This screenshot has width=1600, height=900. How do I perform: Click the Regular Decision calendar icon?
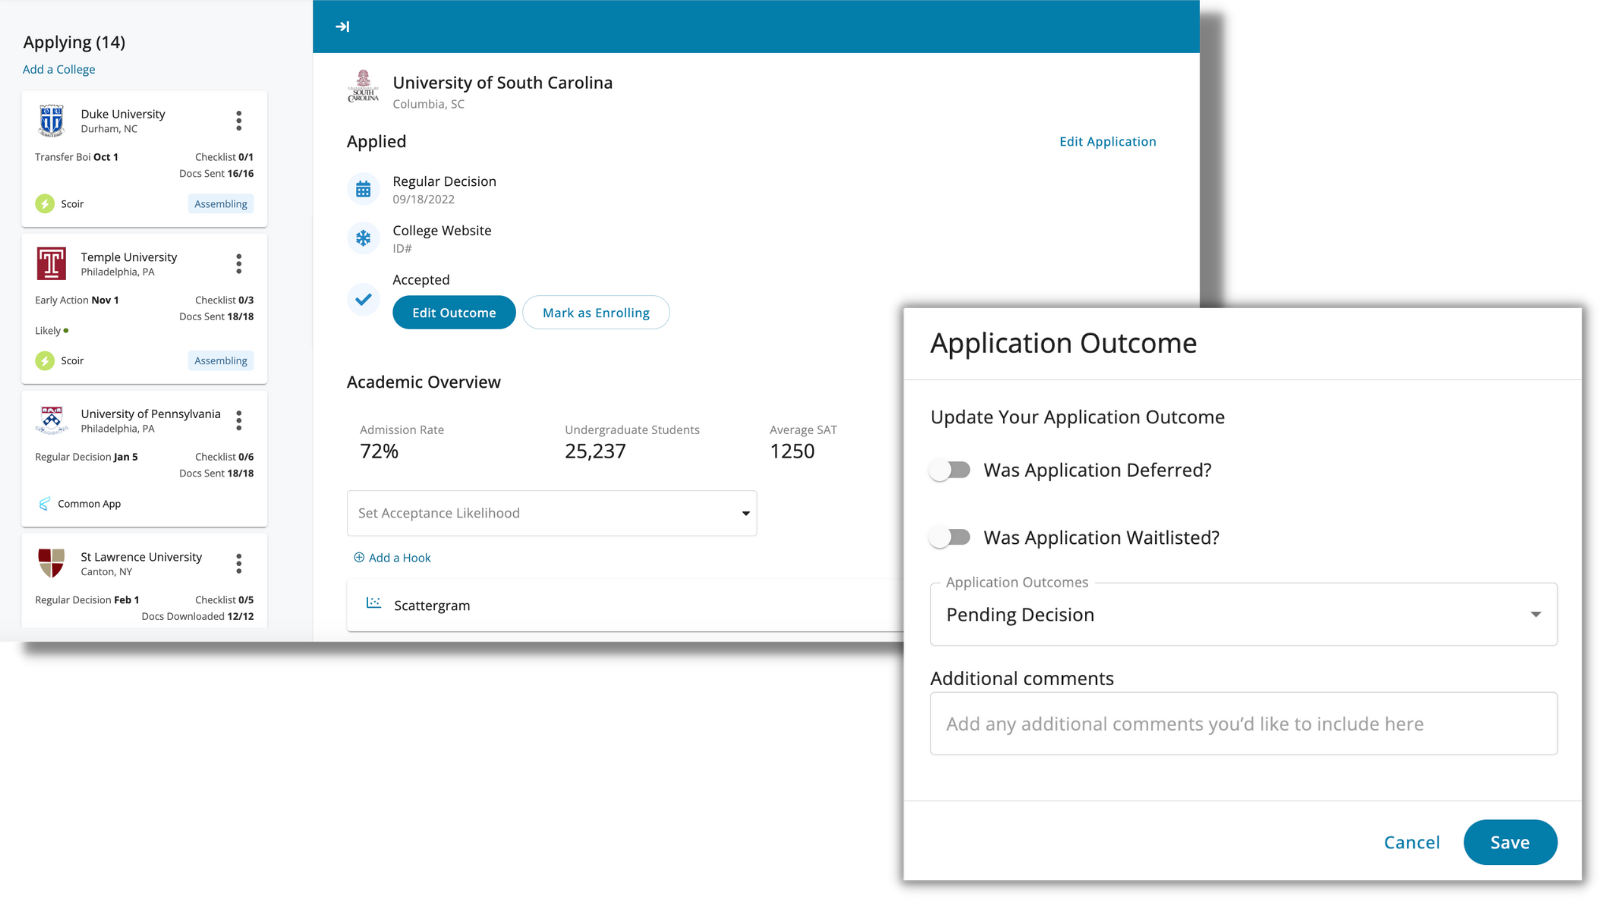click(x=363, y=189)
